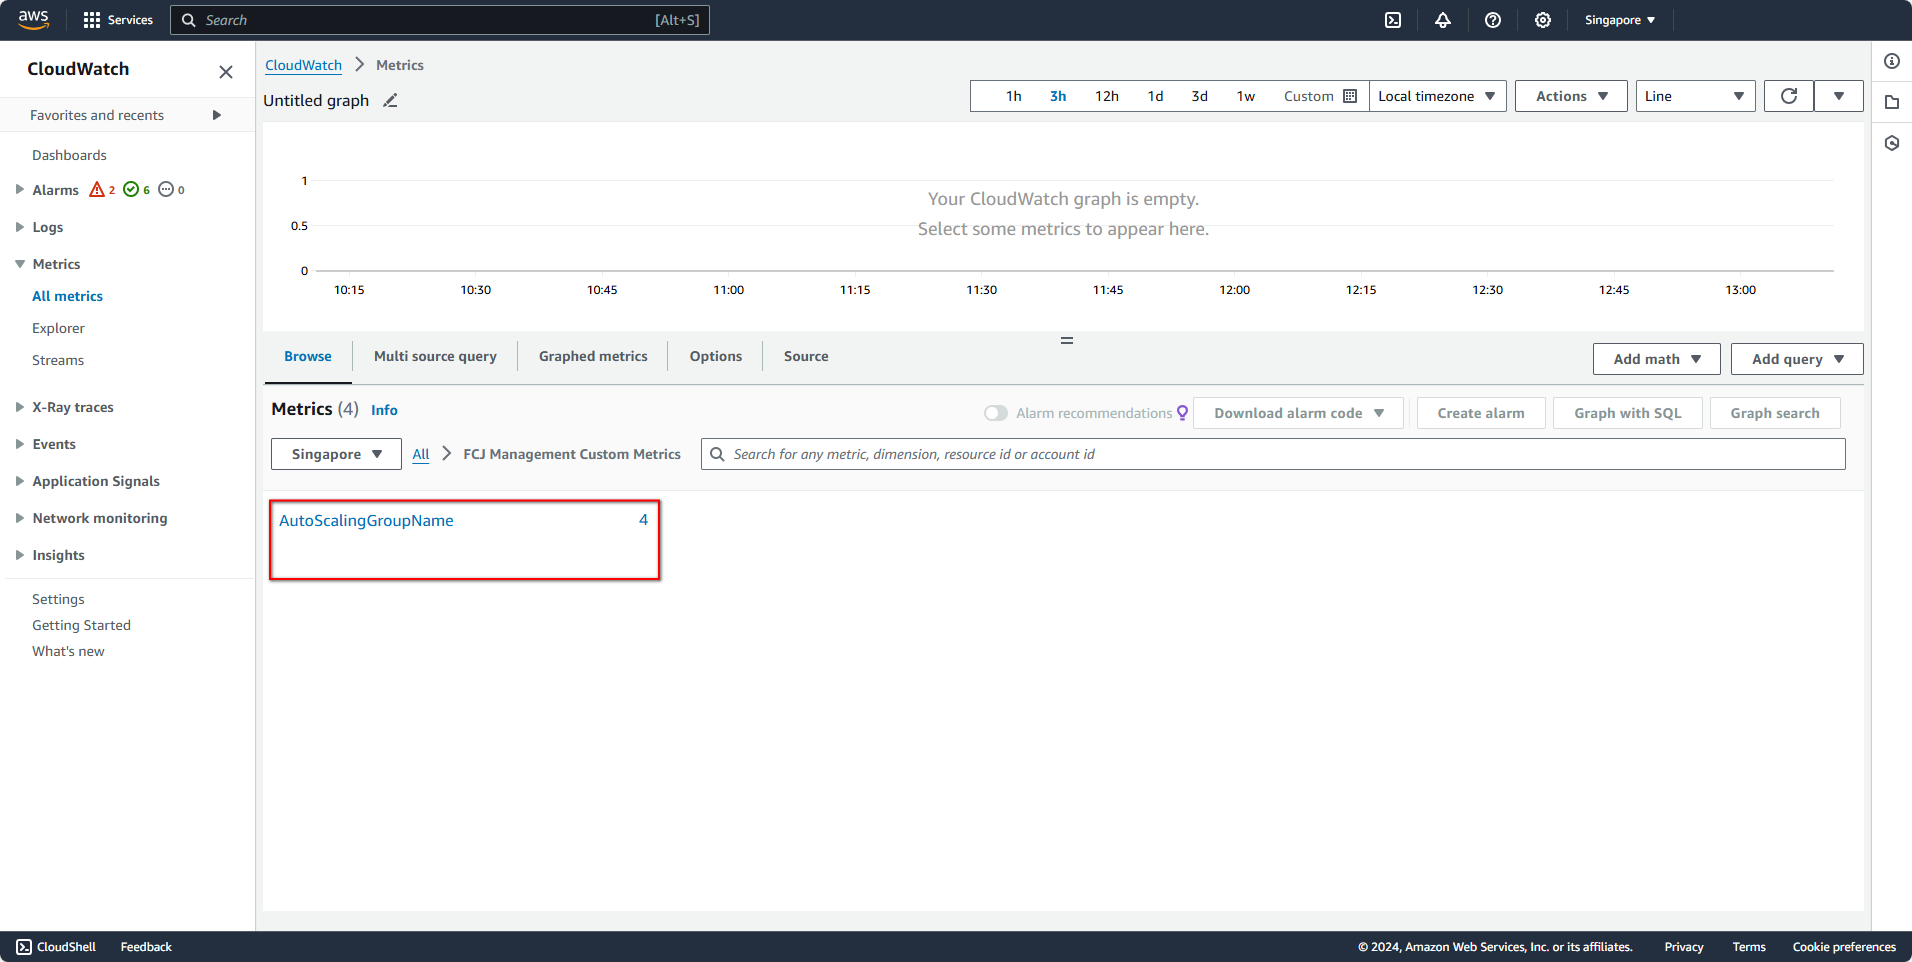This screenshot has width=1912, height=962.
Task: Open the Actions dropdown
Action: tap(1570, 96)
